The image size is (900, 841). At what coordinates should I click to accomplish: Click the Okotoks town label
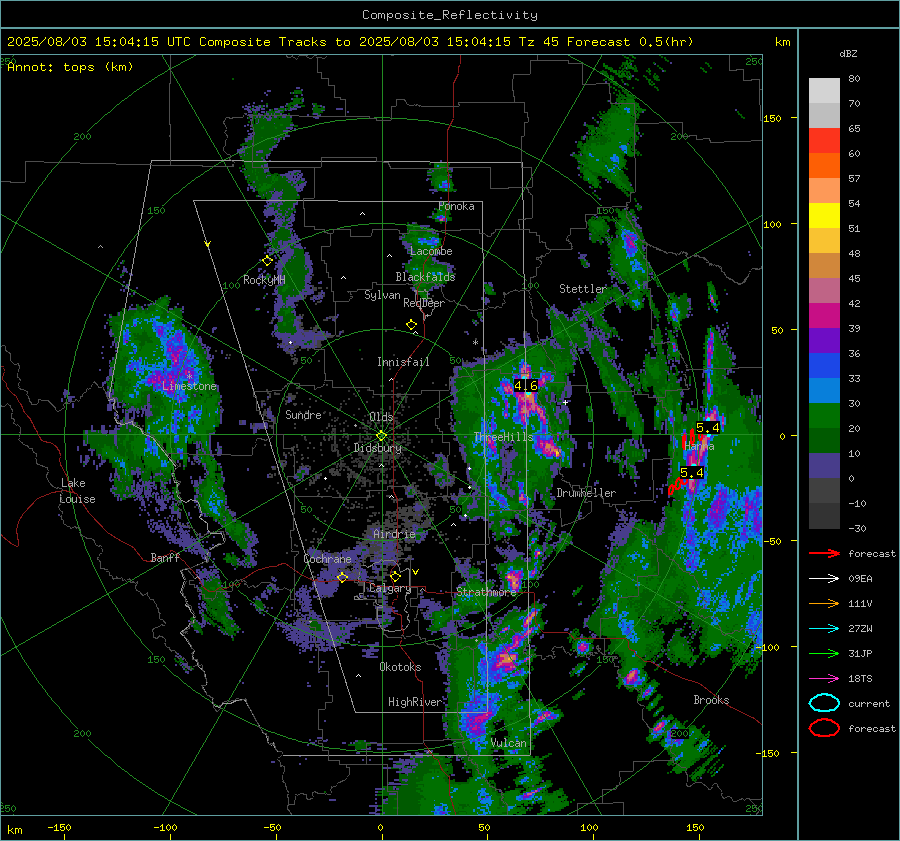(400, 667)
